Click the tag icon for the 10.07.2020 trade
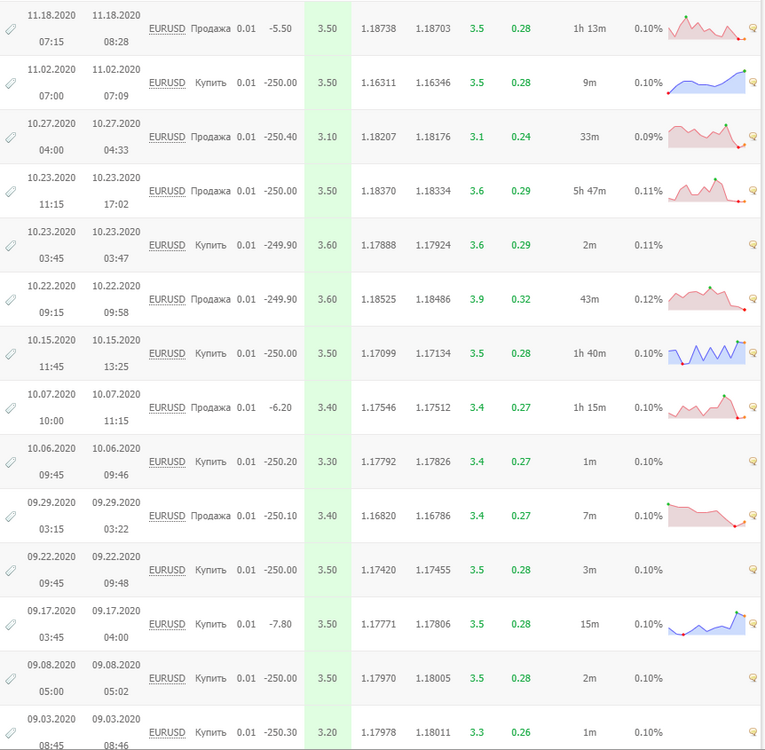Image resolution: width=765 pixels, height=750 pixels. [11, 408]
